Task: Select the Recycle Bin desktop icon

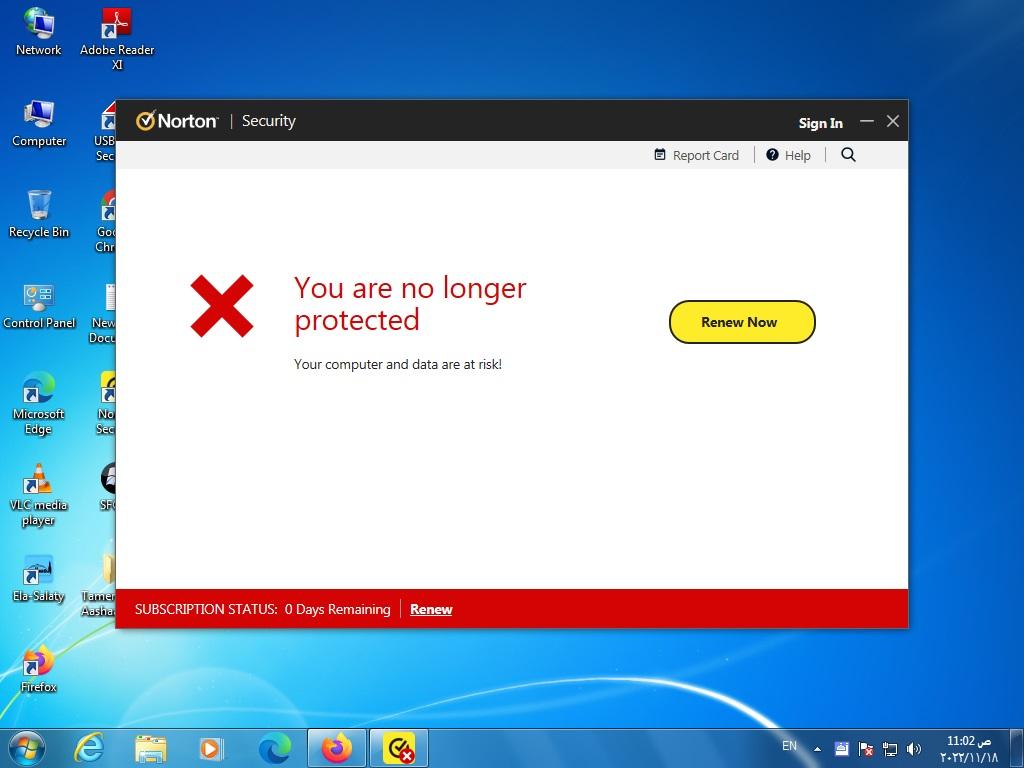Action: (39, 214)
